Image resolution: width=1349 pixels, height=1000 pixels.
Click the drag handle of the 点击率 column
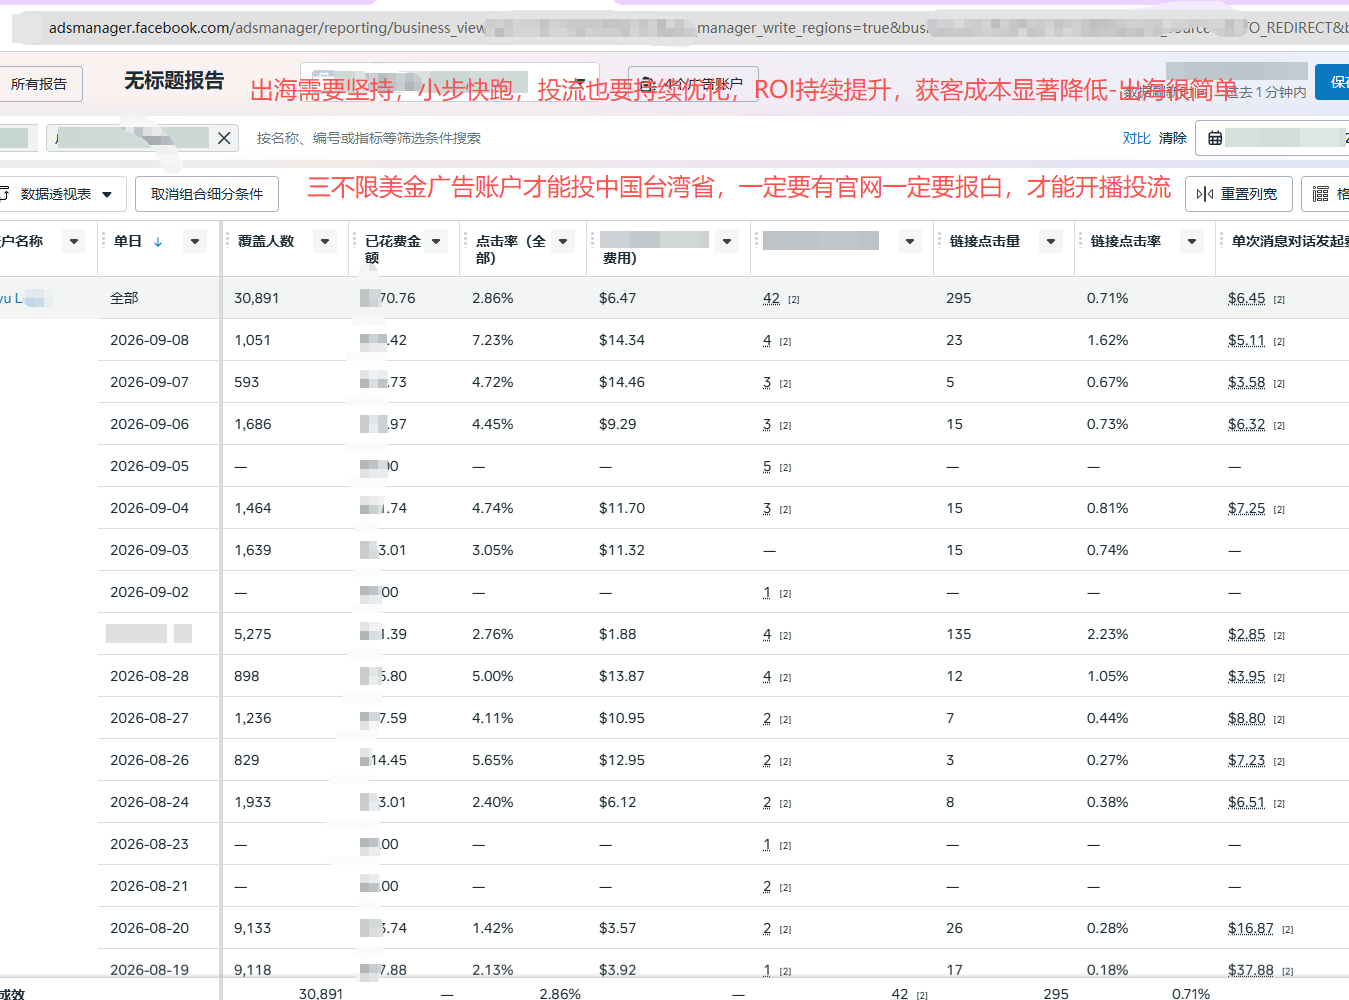(x=467, y=241)
